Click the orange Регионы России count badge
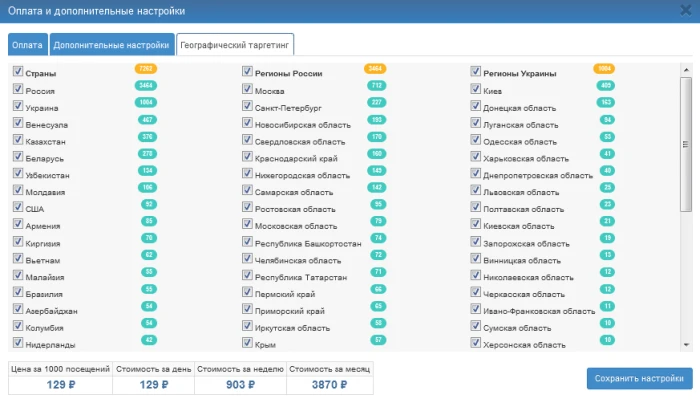 [x=376, y=69]
